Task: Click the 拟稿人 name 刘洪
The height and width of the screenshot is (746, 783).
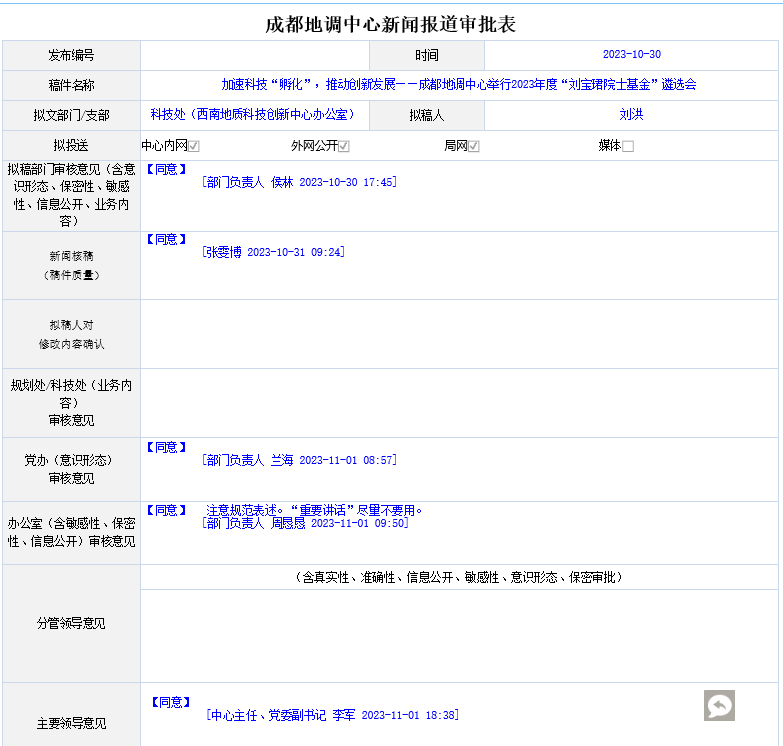Action: pos(631,115)
